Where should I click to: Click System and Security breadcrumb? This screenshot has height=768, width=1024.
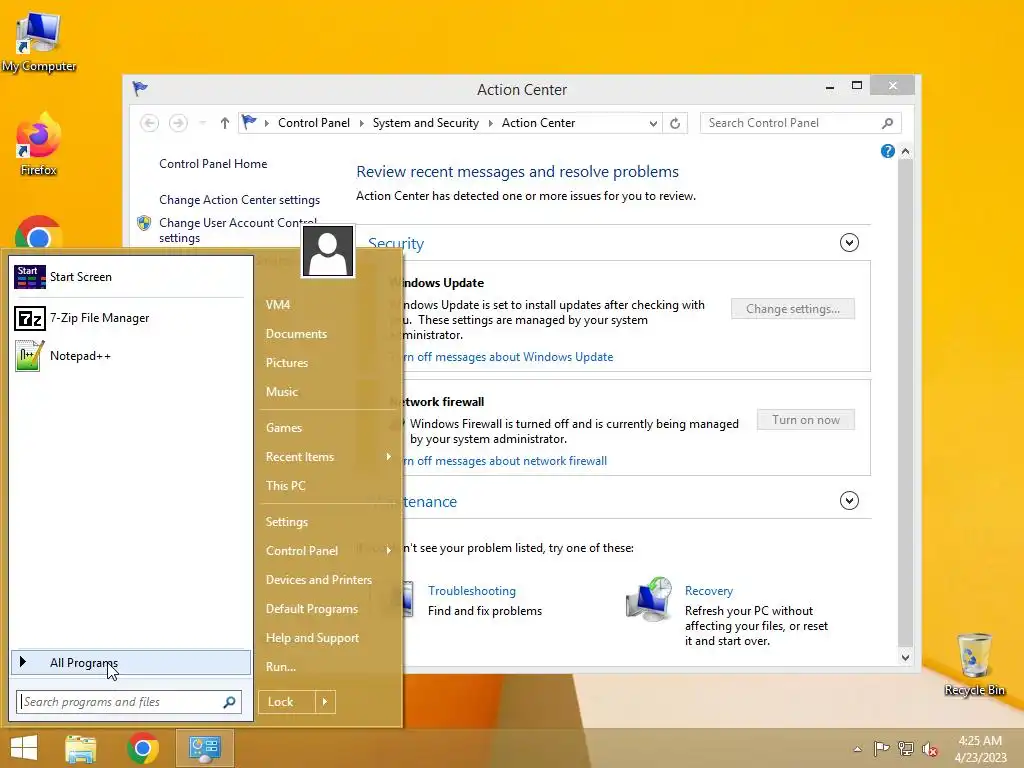click(426, 123)
